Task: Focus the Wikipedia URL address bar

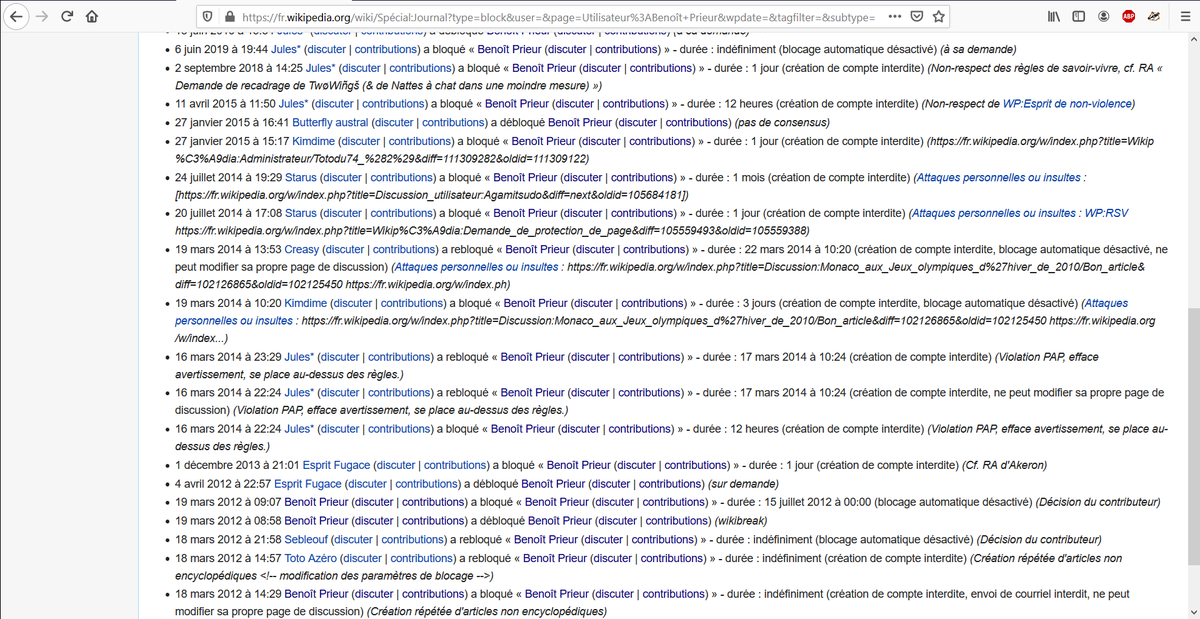Action: pos(558,17)
